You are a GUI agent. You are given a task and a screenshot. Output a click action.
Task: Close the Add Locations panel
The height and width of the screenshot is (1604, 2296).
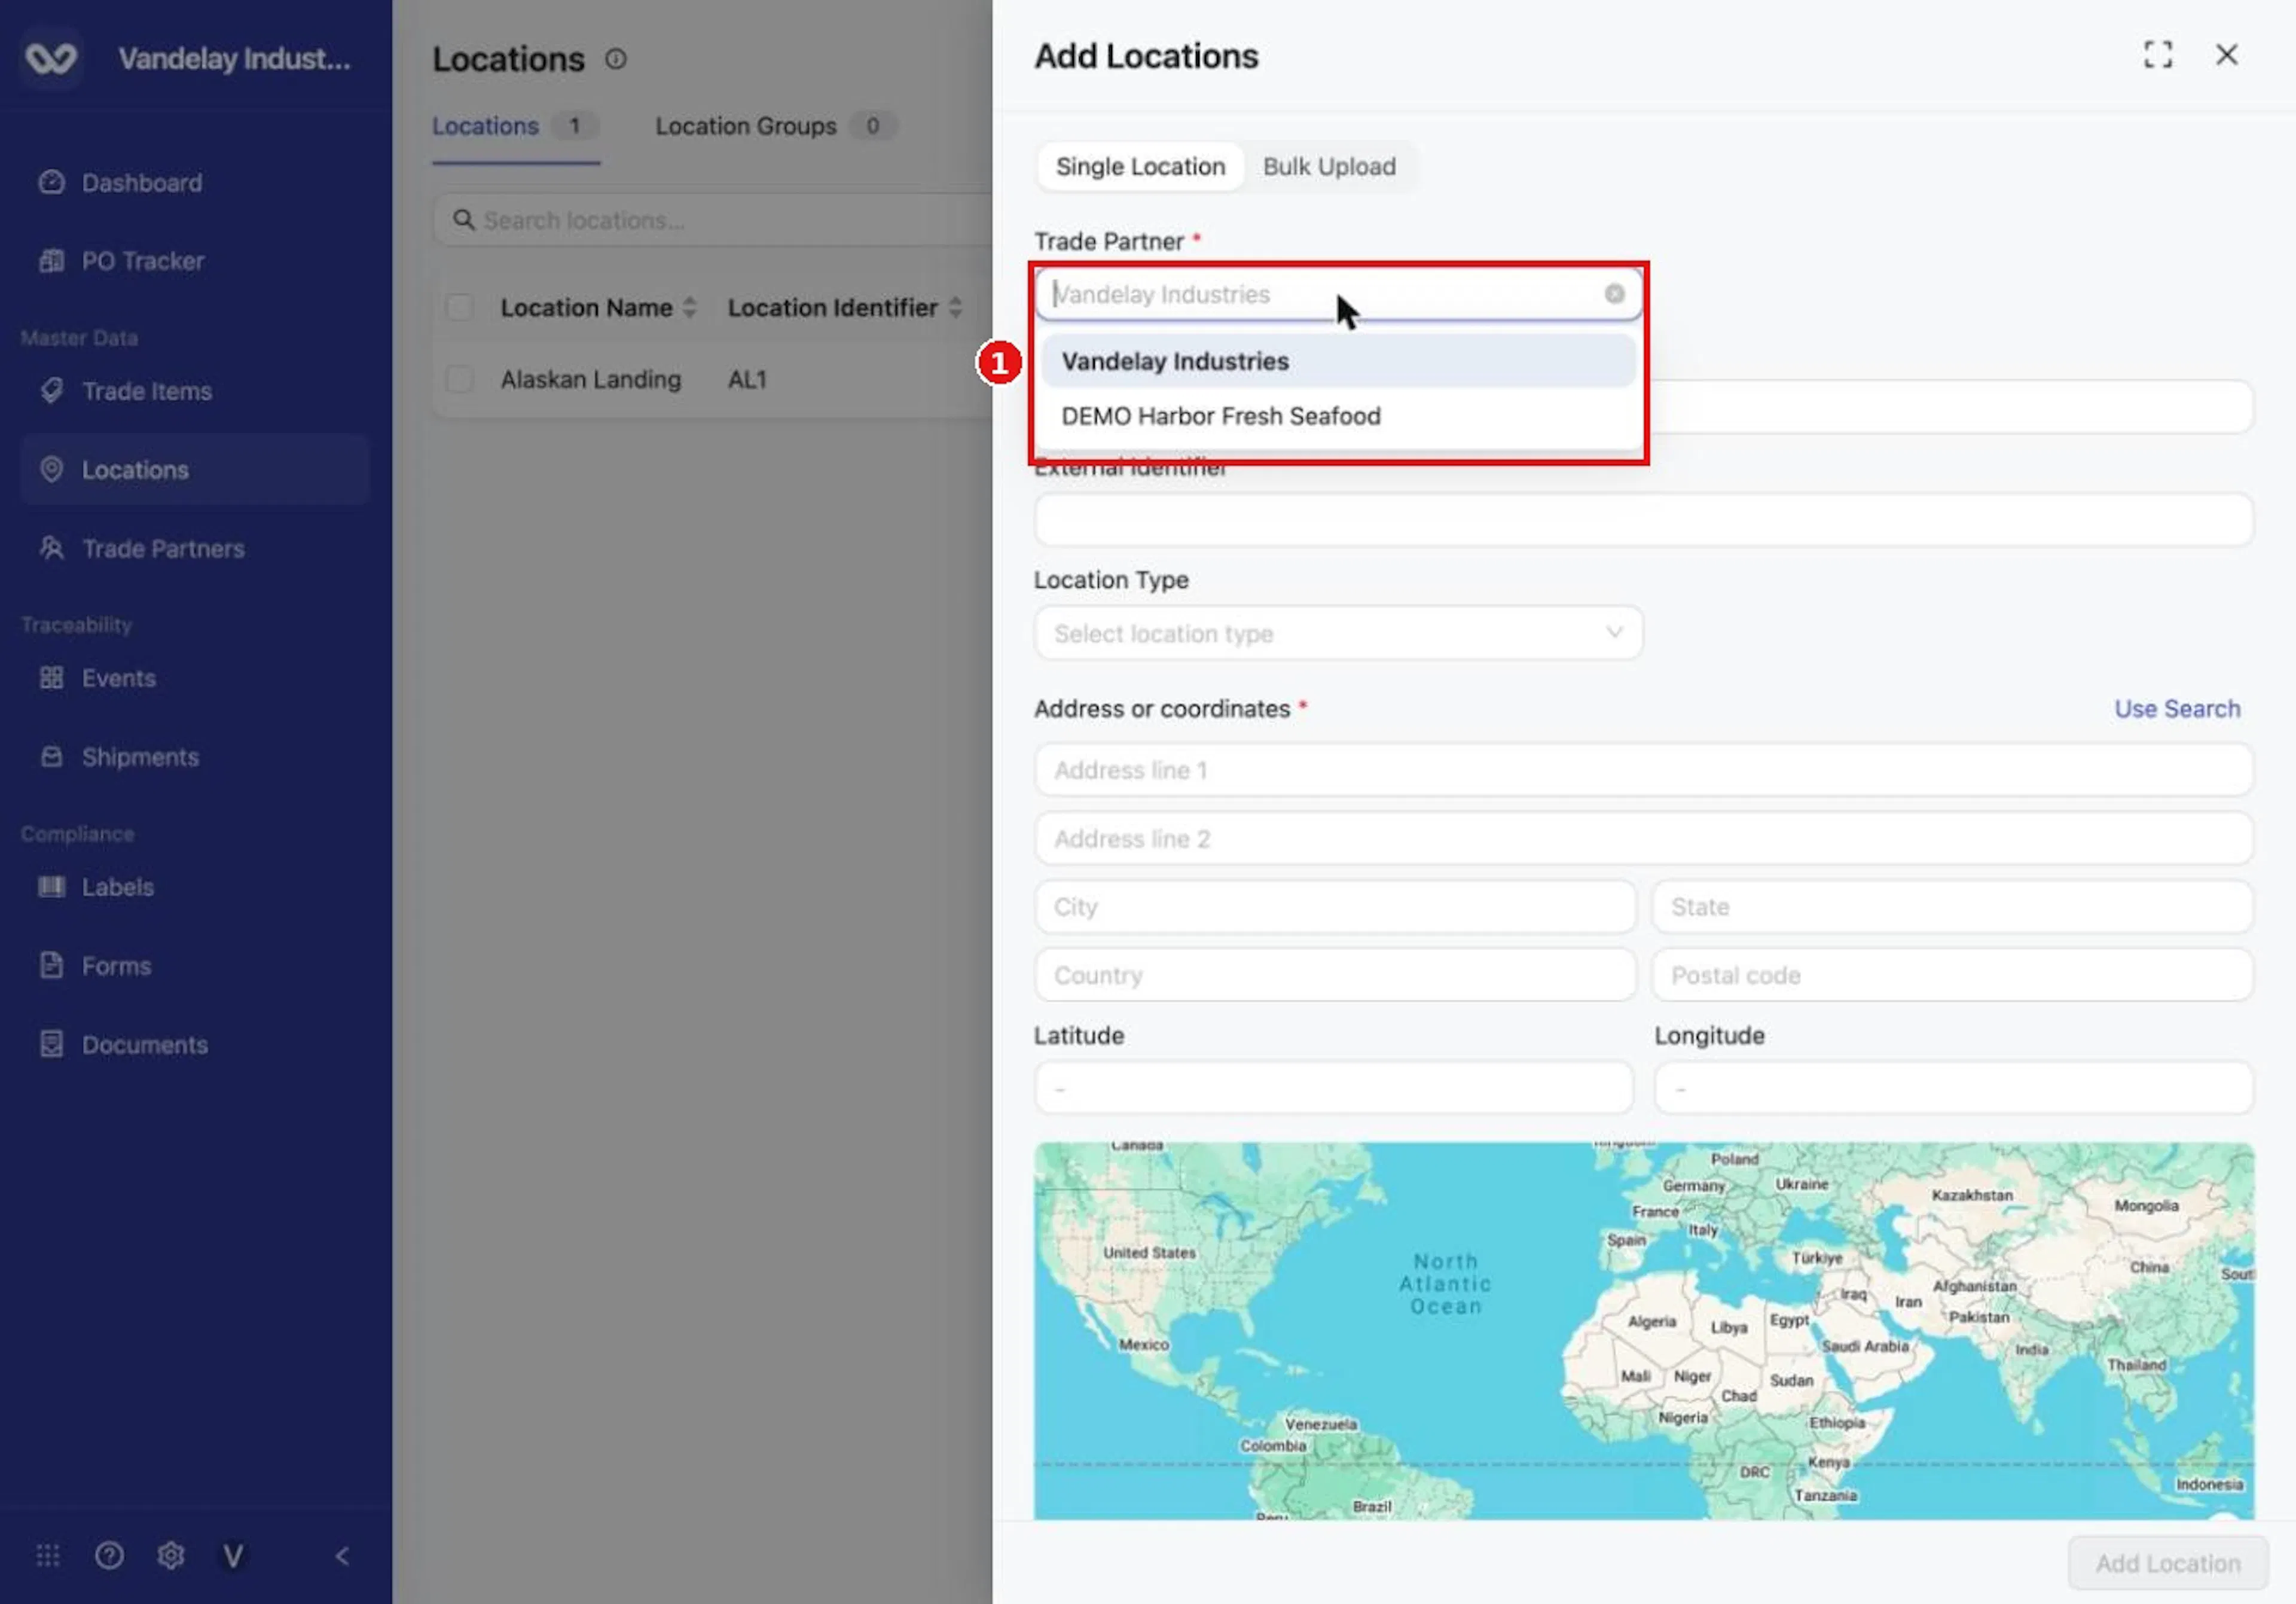pyautogui.click(x=2226, y=55)
